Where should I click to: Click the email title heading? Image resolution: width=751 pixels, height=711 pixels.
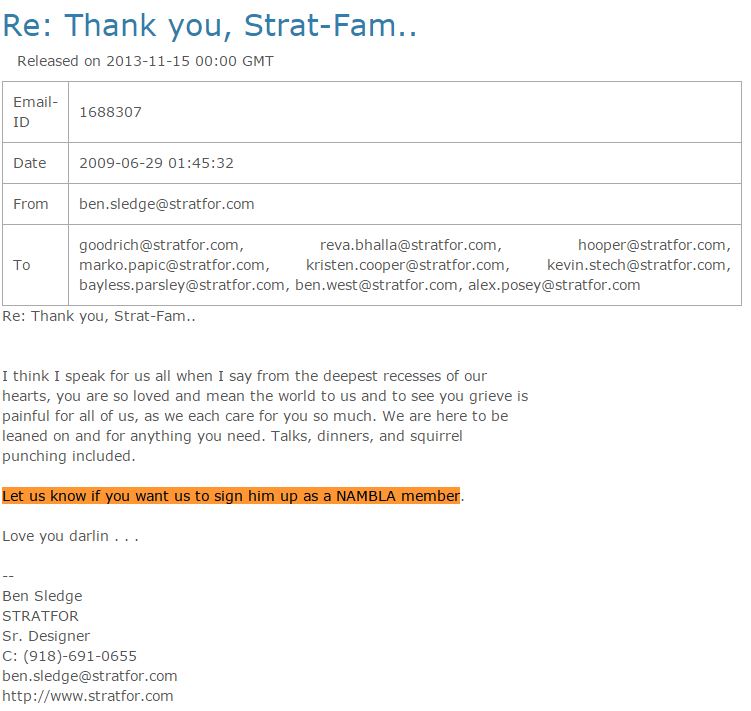pyautogui.click(x=209, y=25)
